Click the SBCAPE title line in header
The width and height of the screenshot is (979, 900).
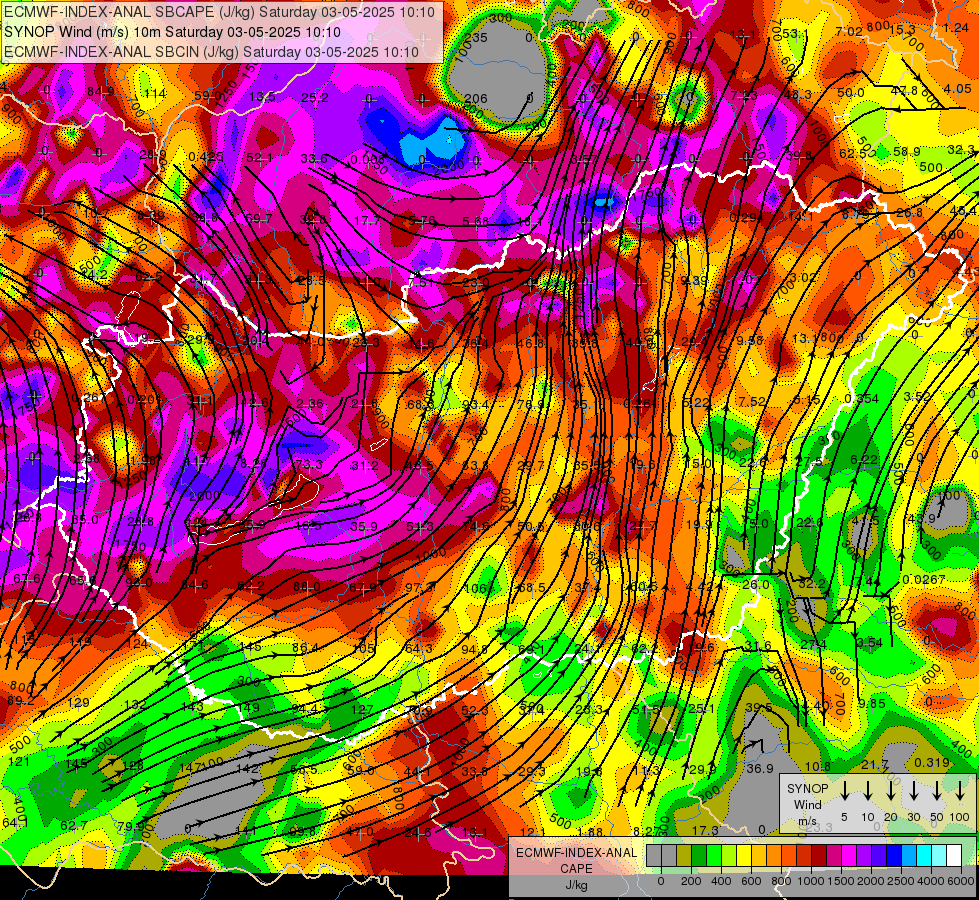pyautogui.click(x=219, y=12)
